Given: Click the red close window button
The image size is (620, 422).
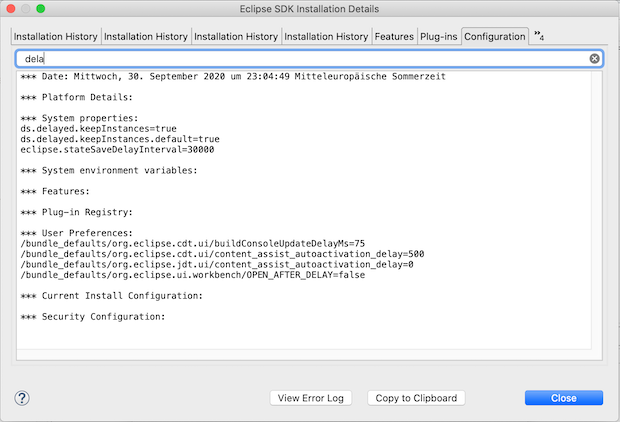Looking at the screenshot, I should [x=11, y=9].
